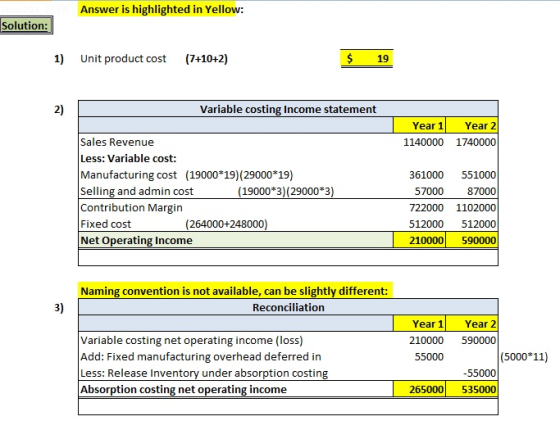Click the 'Reconciliation' table header
Viewport: 560px width, 430px height.
pyautogui.click(x=288, y=307)
